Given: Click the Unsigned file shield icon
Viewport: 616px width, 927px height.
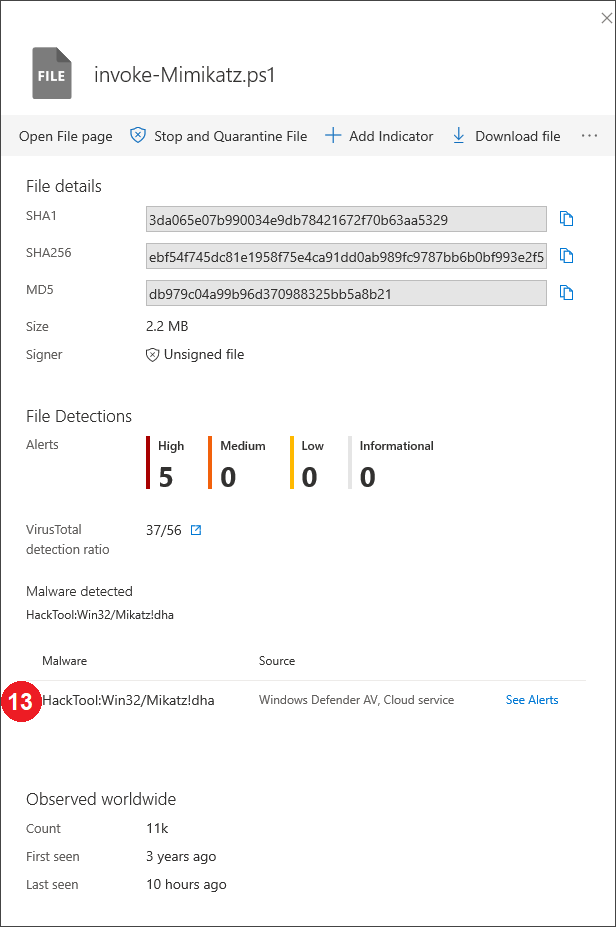Looking at the screenshot, I should [153, 355].
